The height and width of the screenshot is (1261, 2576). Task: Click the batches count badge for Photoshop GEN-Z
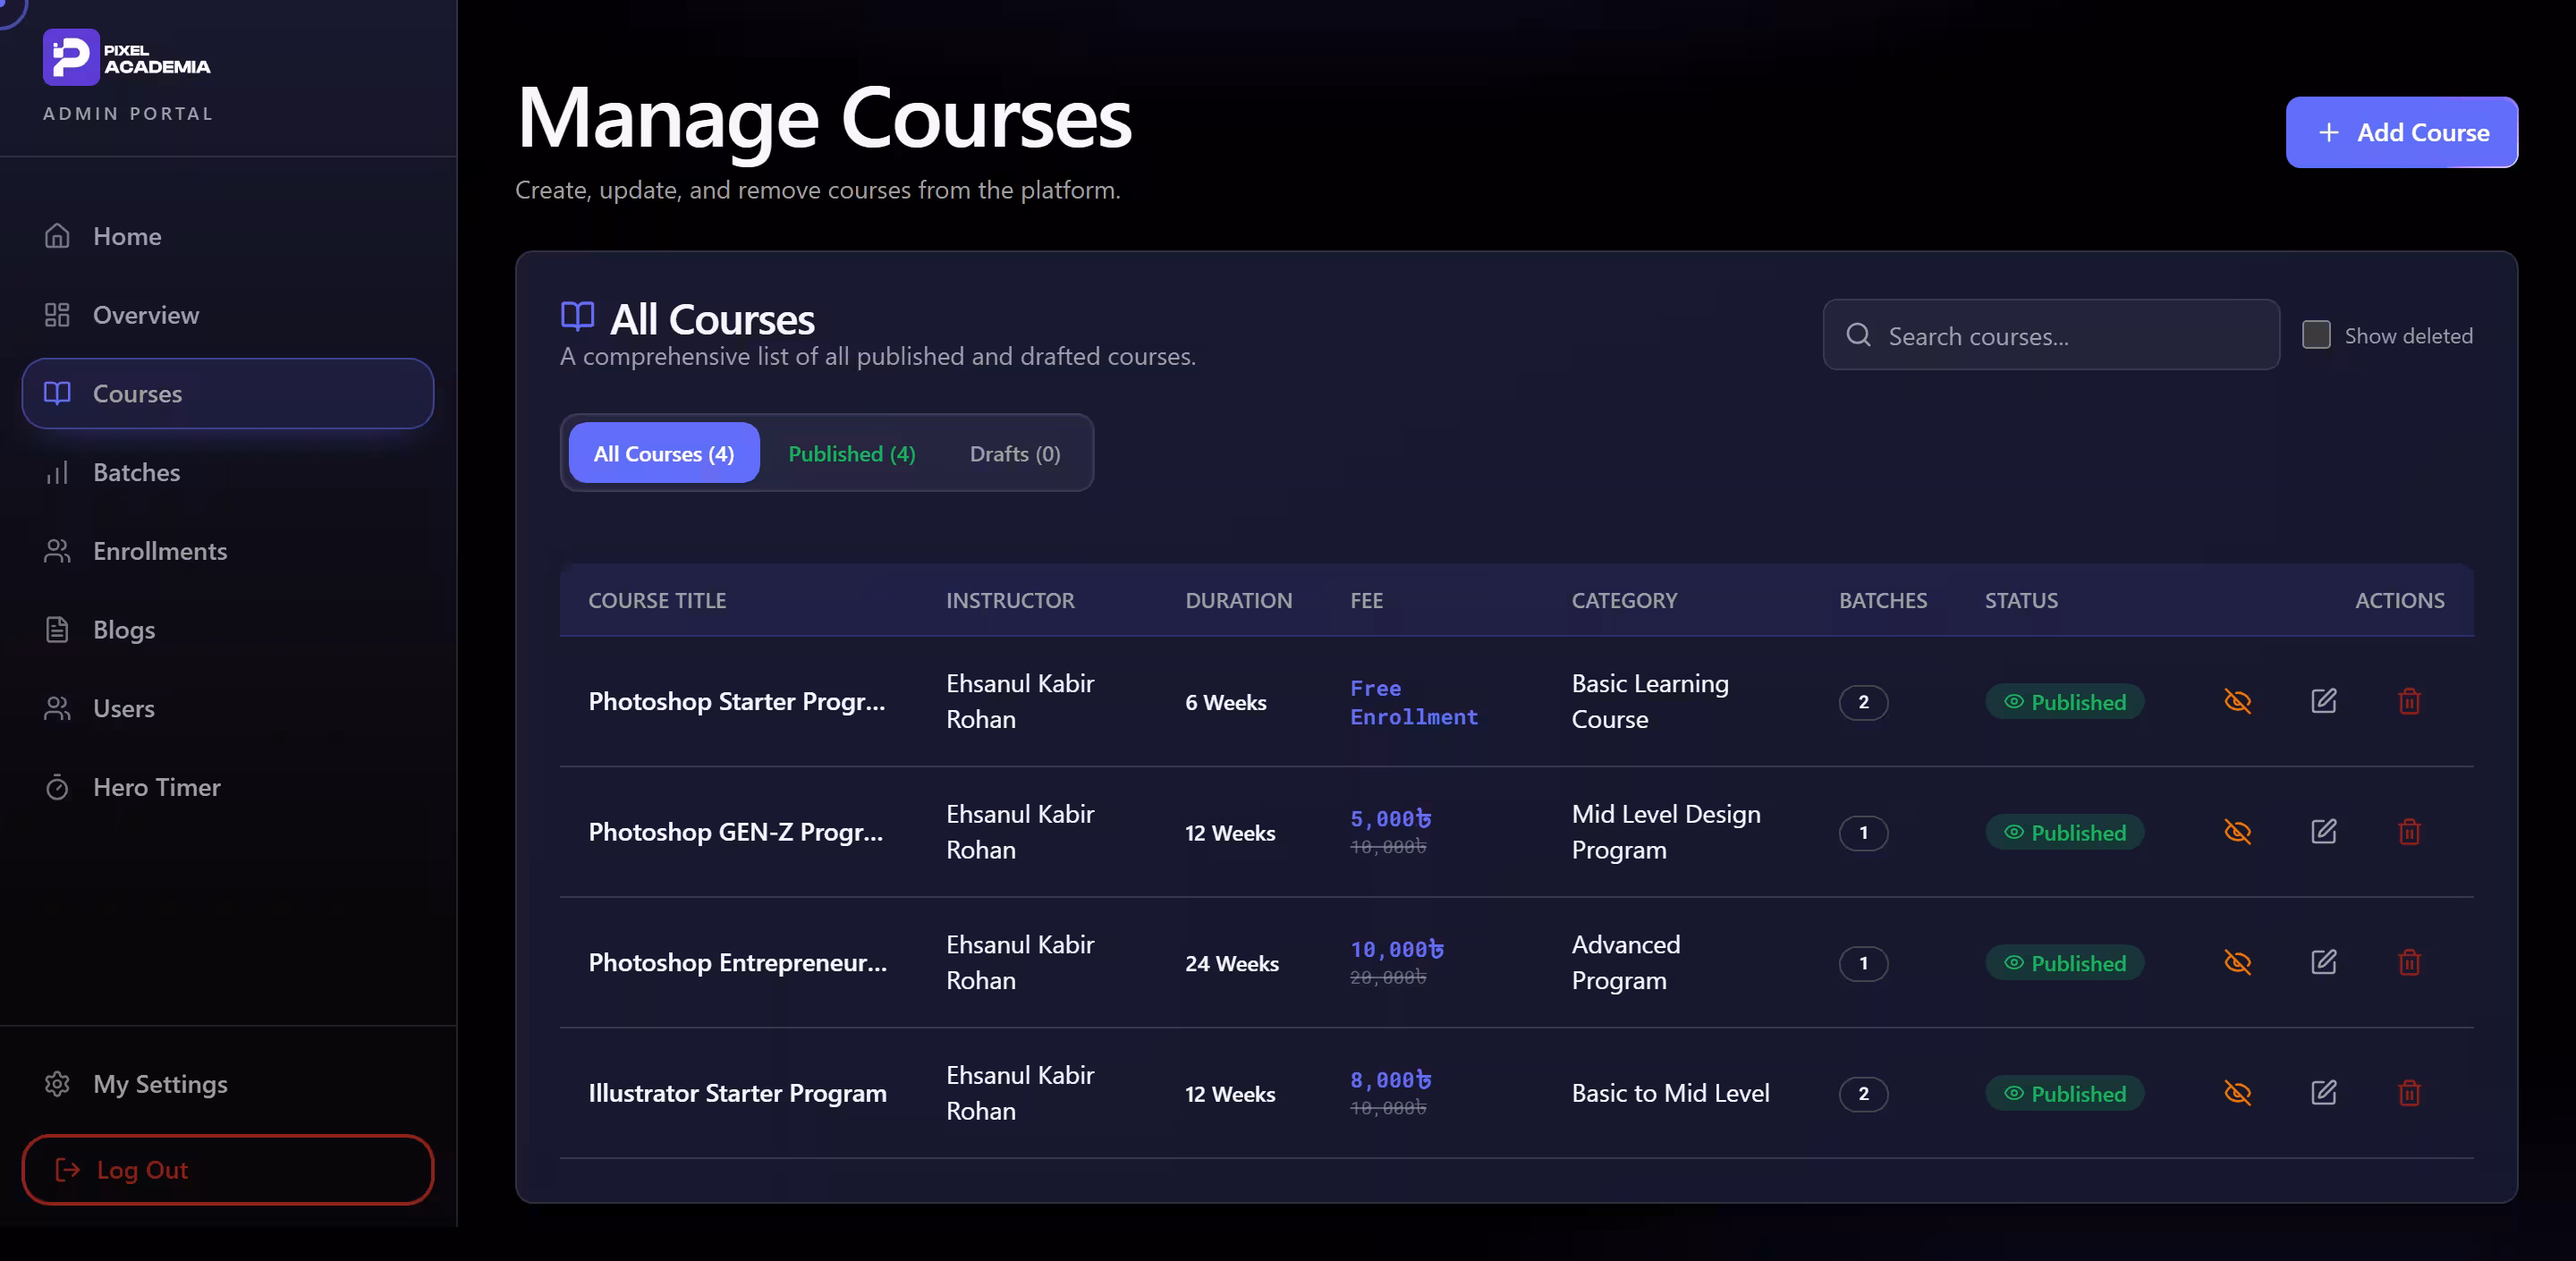click(x=1862, y=832)
